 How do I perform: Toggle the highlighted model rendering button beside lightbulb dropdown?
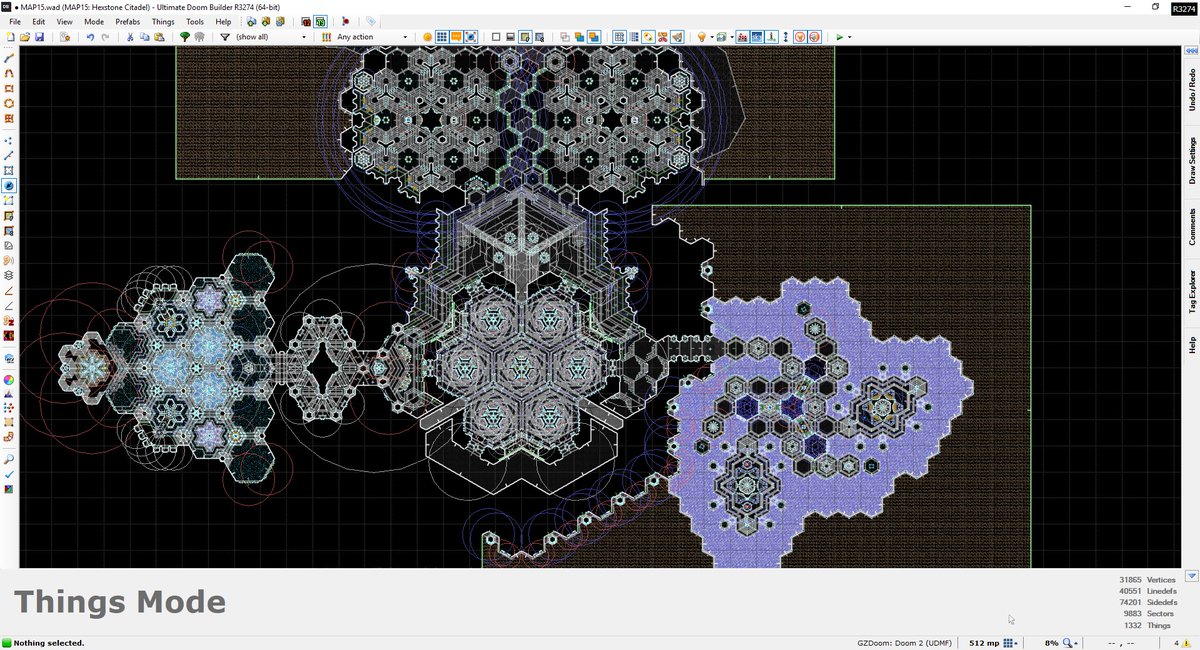tap(720, 37)
